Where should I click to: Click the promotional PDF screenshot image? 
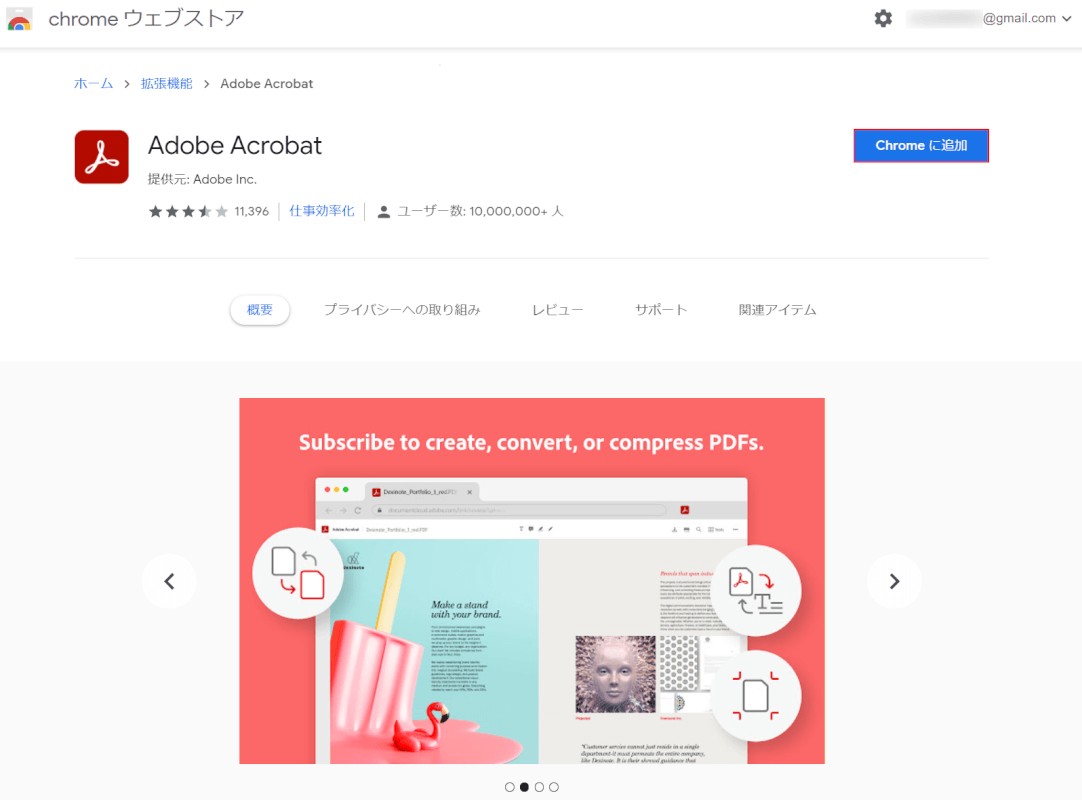click(532, 581)
